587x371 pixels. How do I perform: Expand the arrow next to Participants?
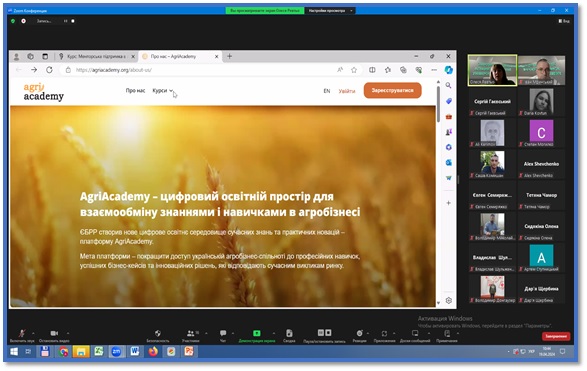tap(206, 333)
